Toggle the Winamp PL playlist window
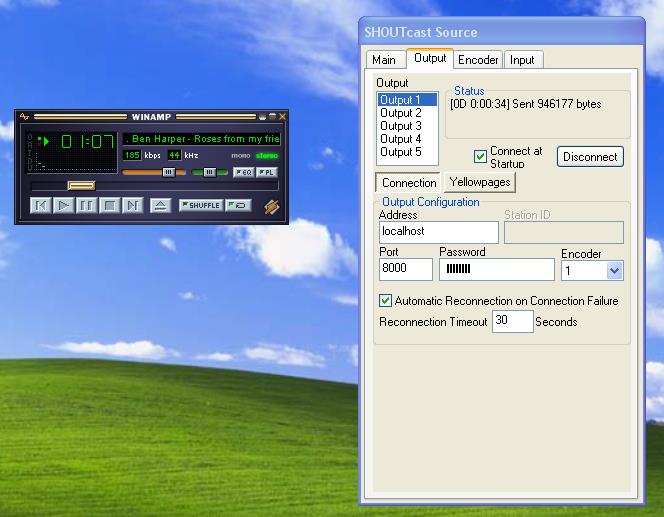The height and width of the screenshot is (517, 664). tap(266, 172)
